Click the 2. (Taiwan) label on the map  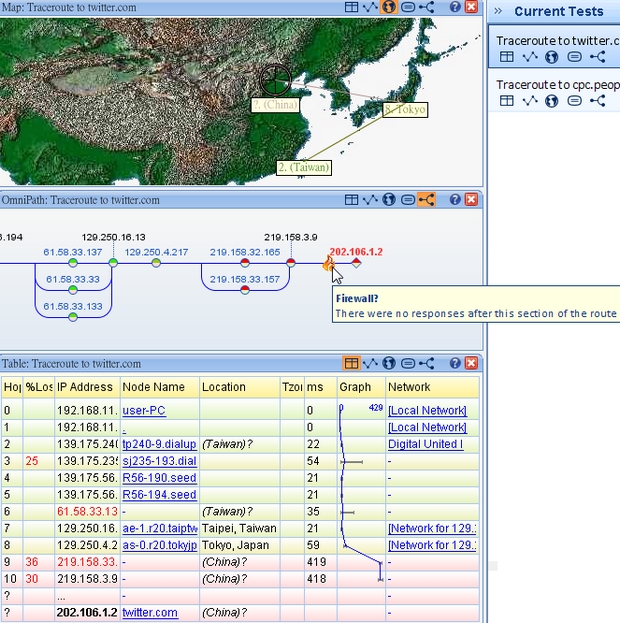[x=304, y=167]
